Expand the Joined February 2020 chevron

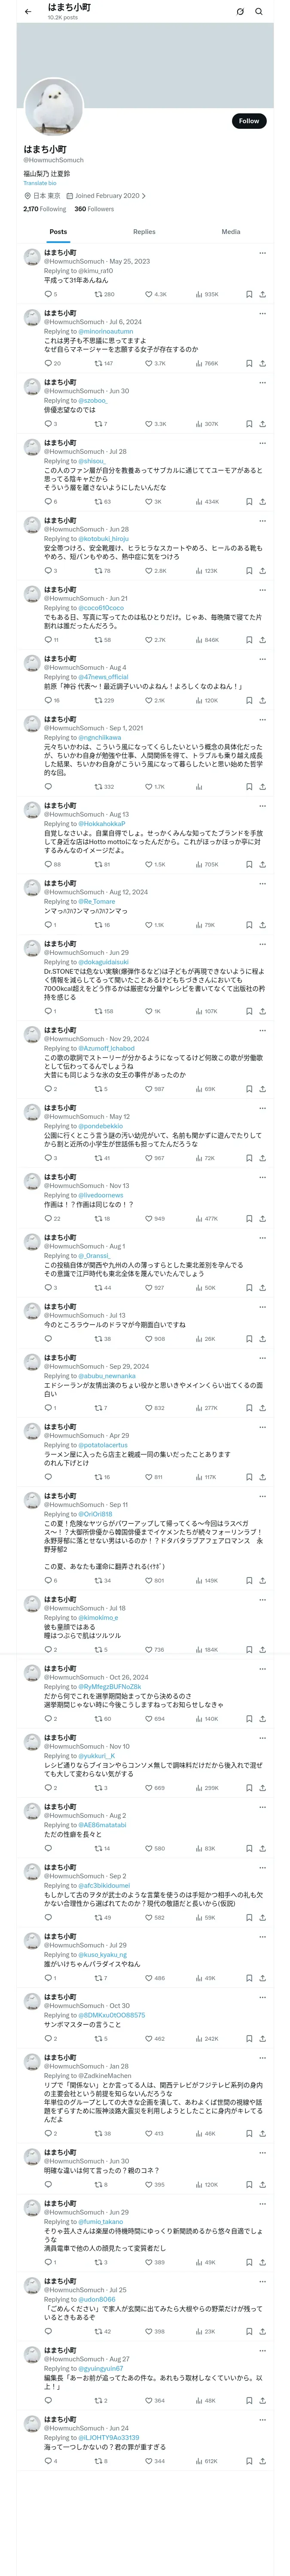click(x=144, y=196)
